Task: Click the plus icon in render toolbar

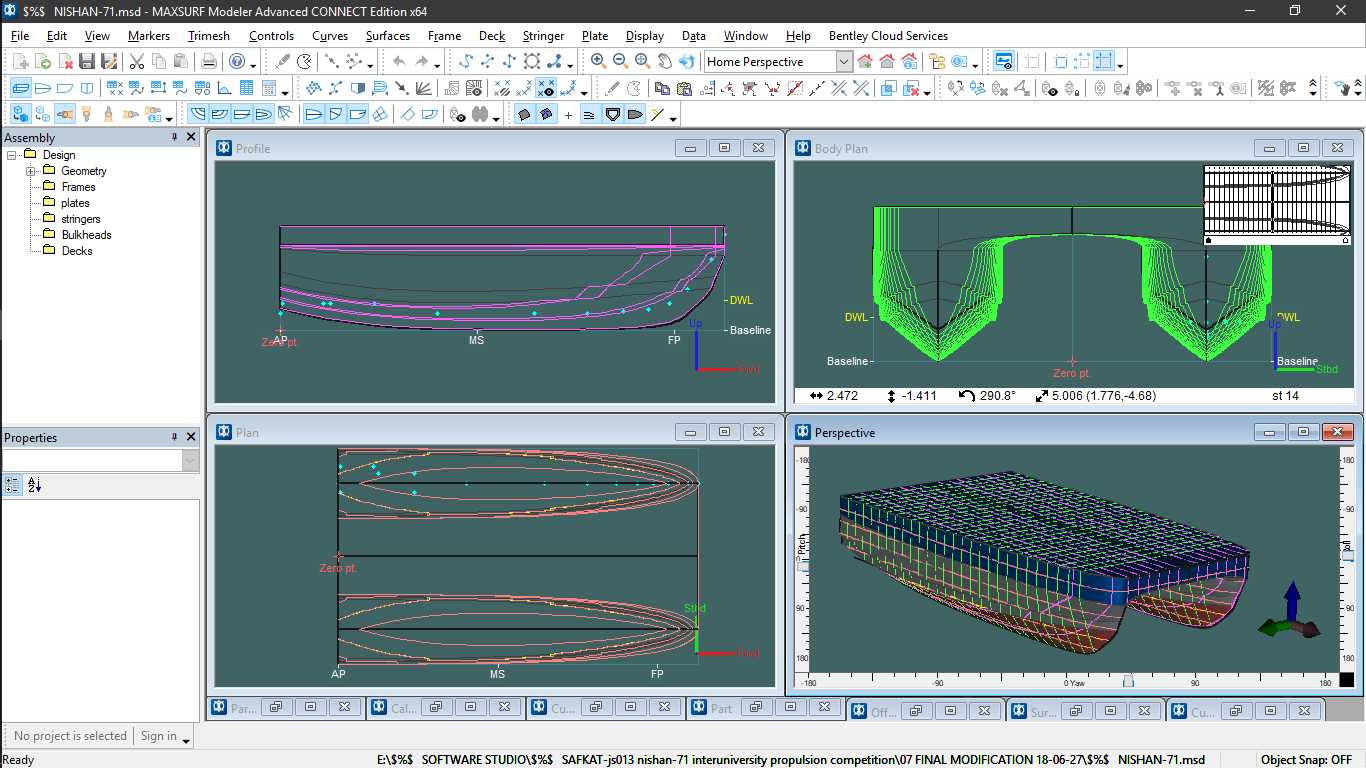Action: [568, 116]
